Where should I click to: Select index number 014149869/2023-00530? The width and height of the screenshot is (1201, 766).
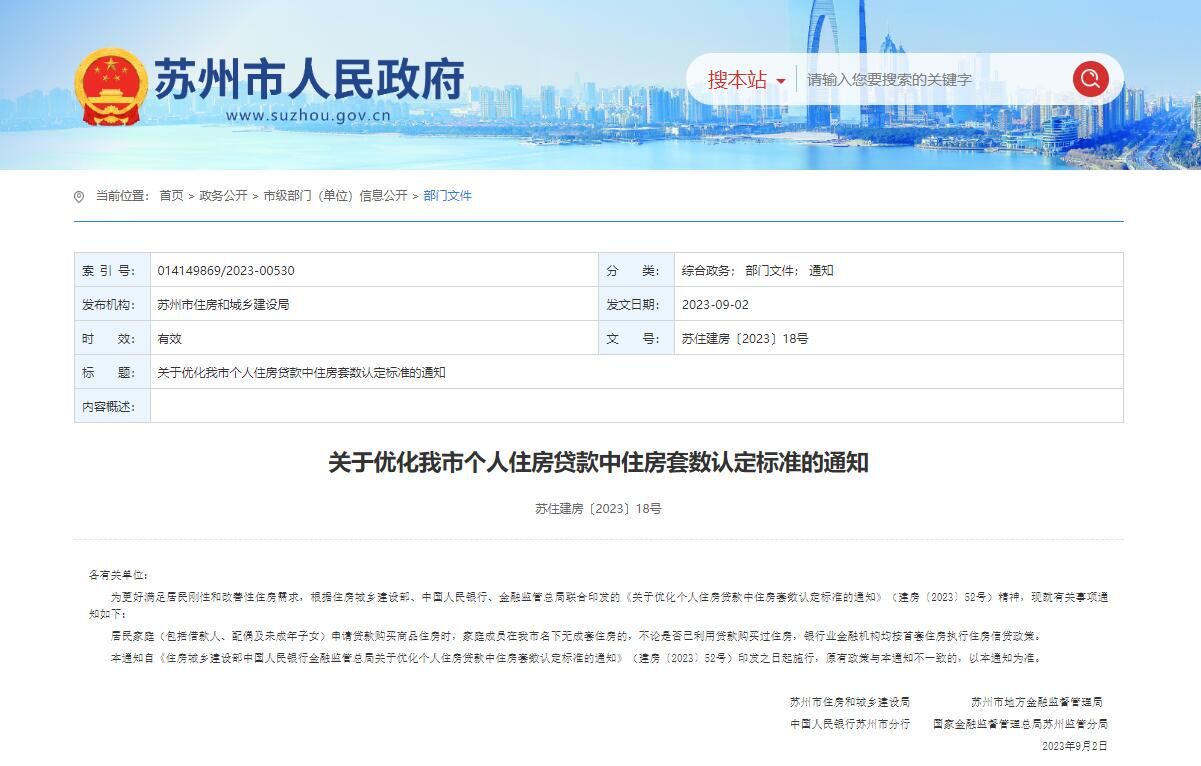click(226, 271)
